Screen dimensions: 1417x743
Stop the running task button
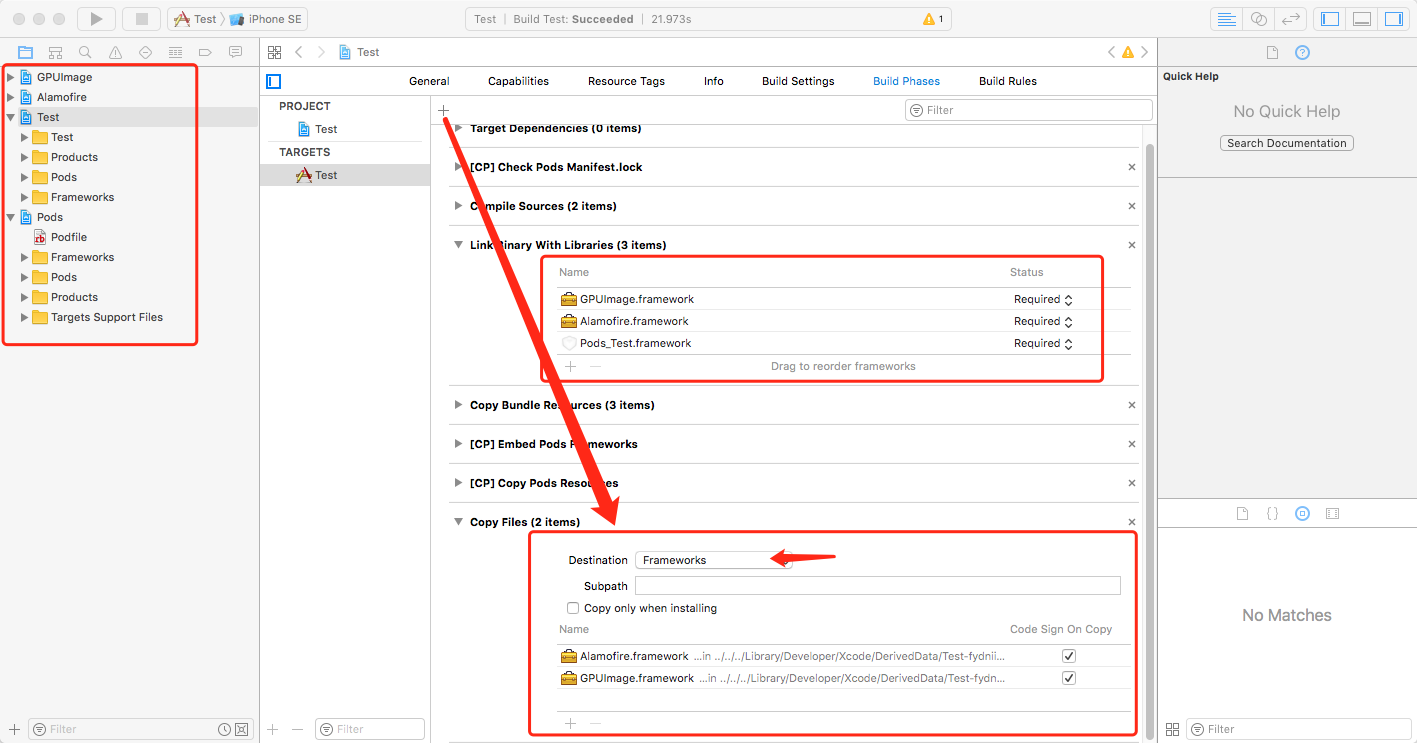point(141,19)
